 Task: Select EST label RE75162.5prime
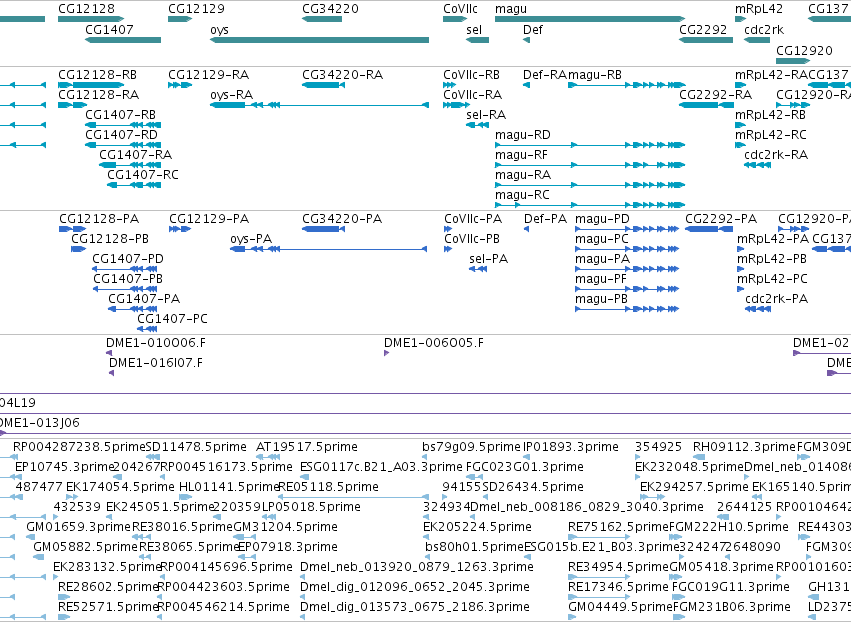coord(619,527)
